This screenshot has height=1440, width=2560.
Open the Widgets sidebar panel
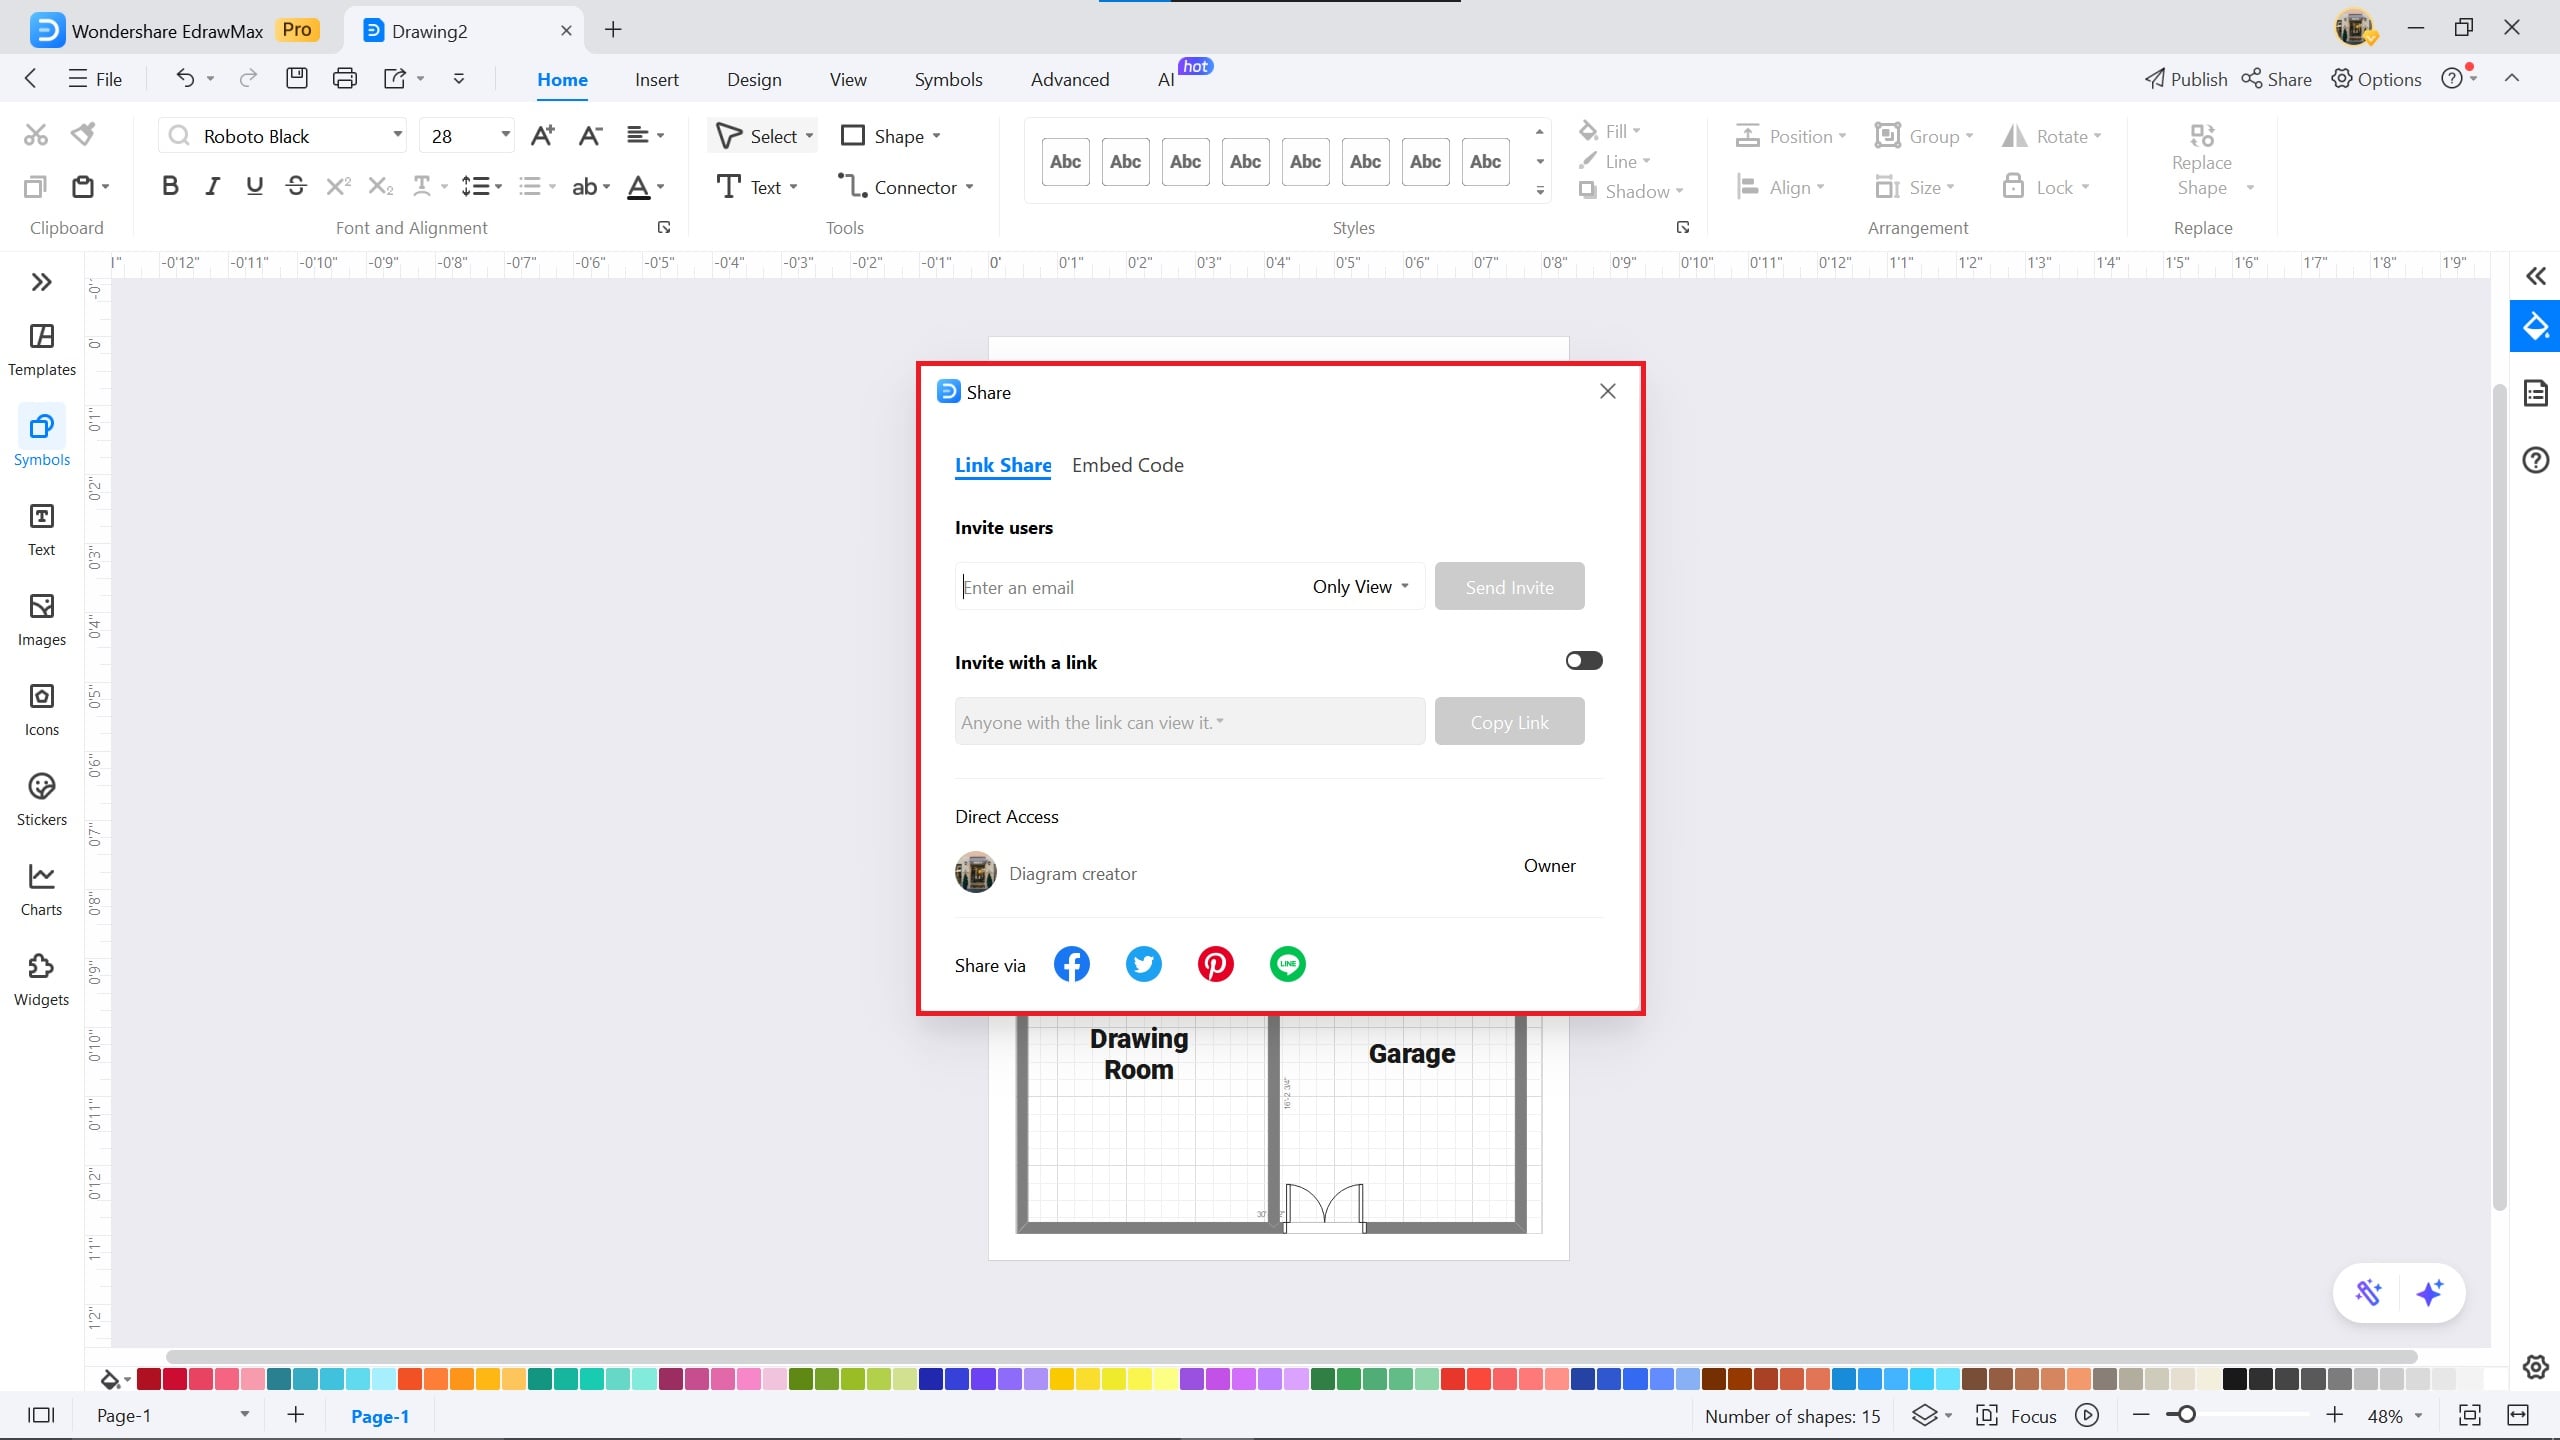tap(41, 979)
